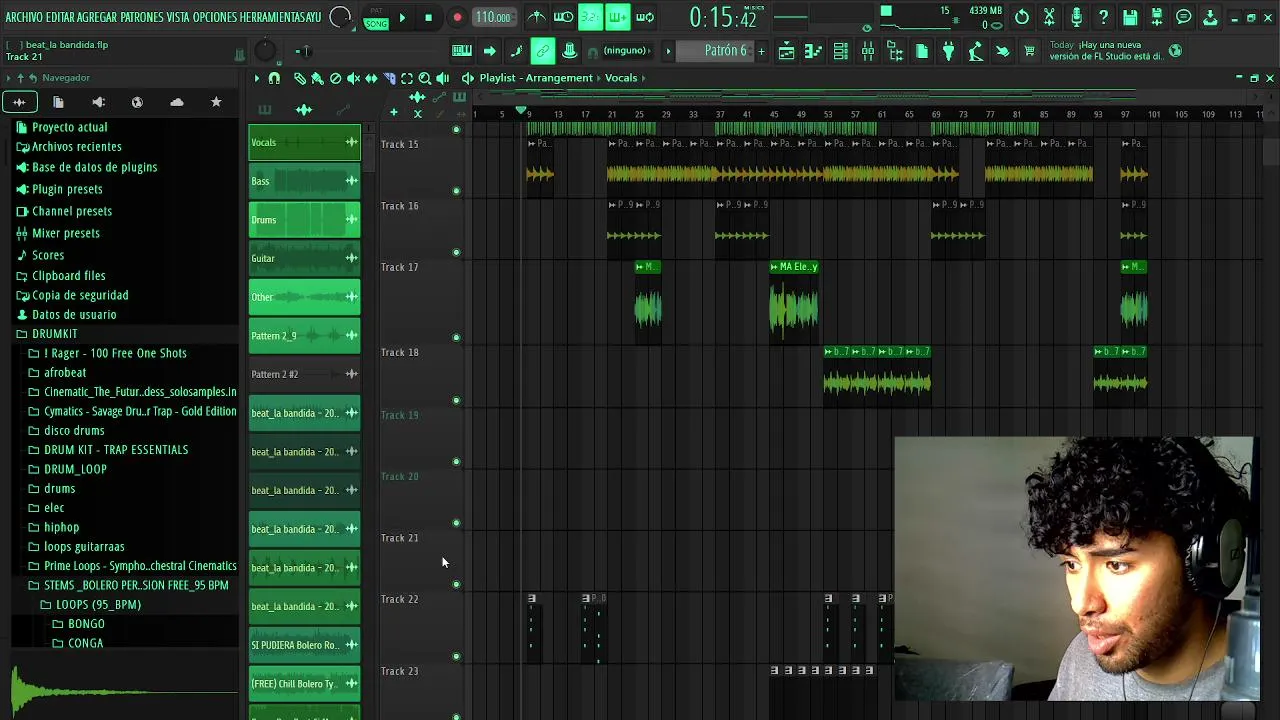Open the Mixer window icon
The image size is (1280, 720).
pyautogui.click(x=868, y=51)
